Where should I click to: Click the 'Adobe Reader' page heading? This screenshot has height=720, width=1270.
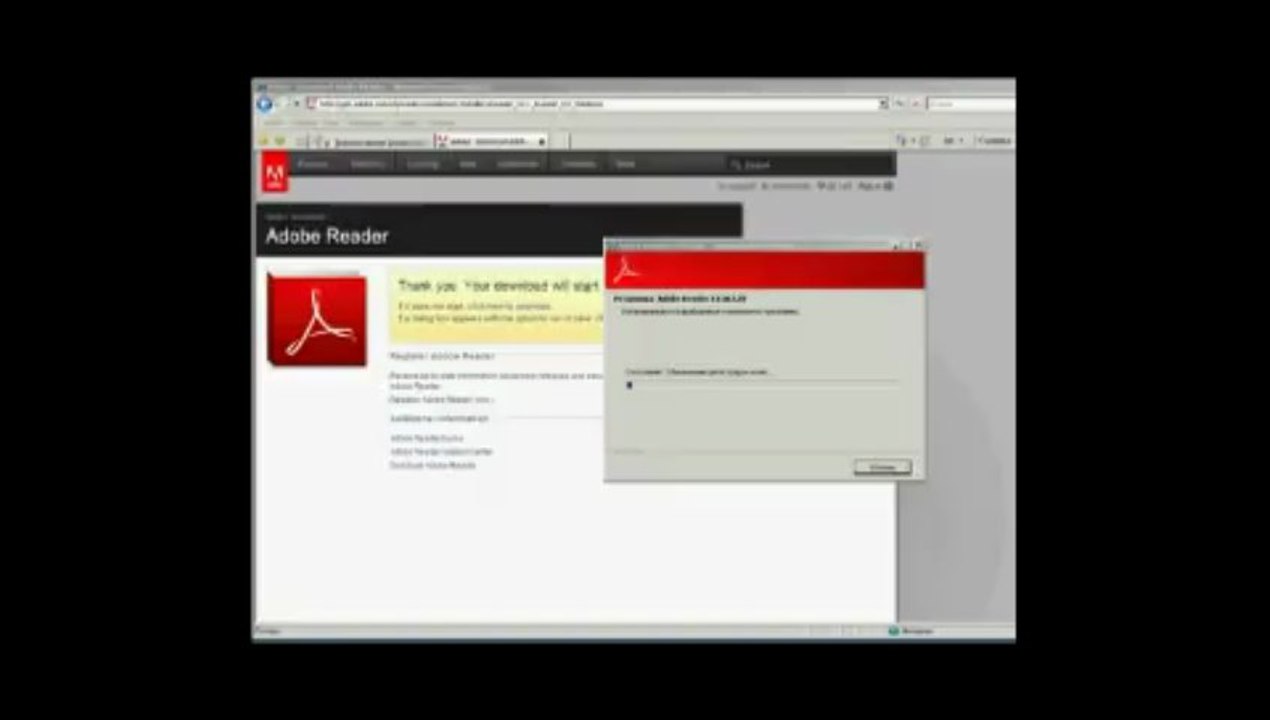[x=327, y=237]
